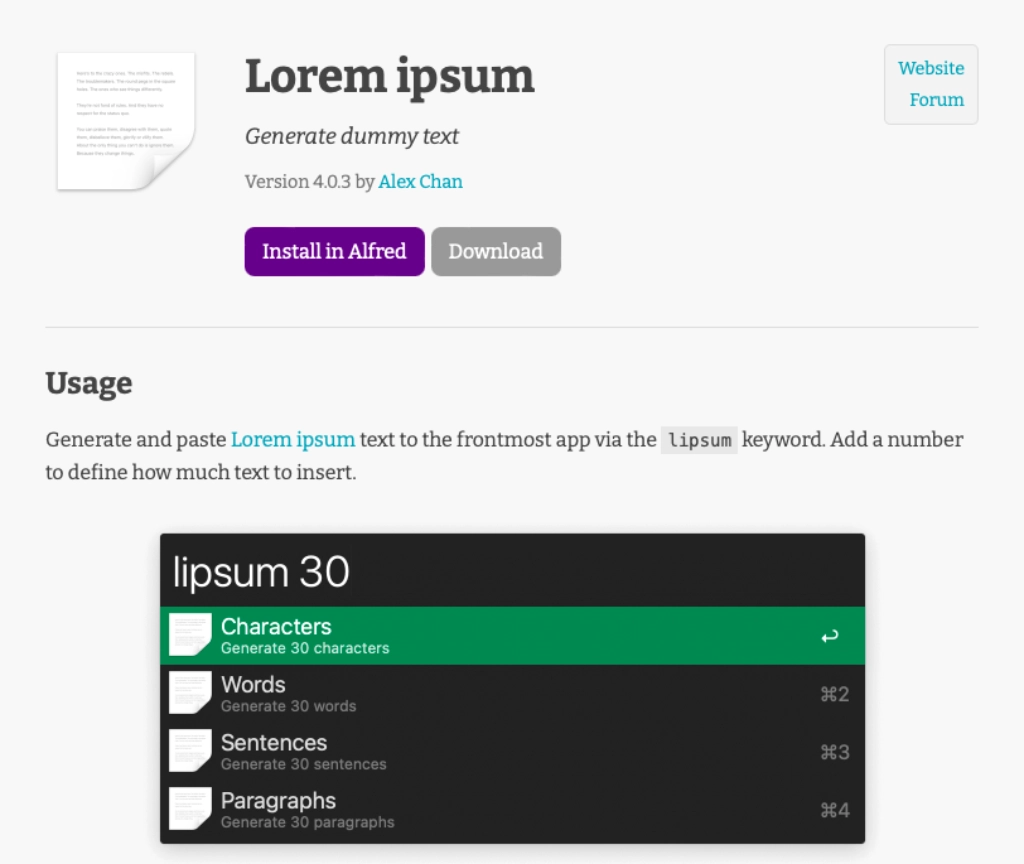Click the Paragraphs row document icon
The height and width of the screenshot is (864, 1024).
(x=190, y=809)
